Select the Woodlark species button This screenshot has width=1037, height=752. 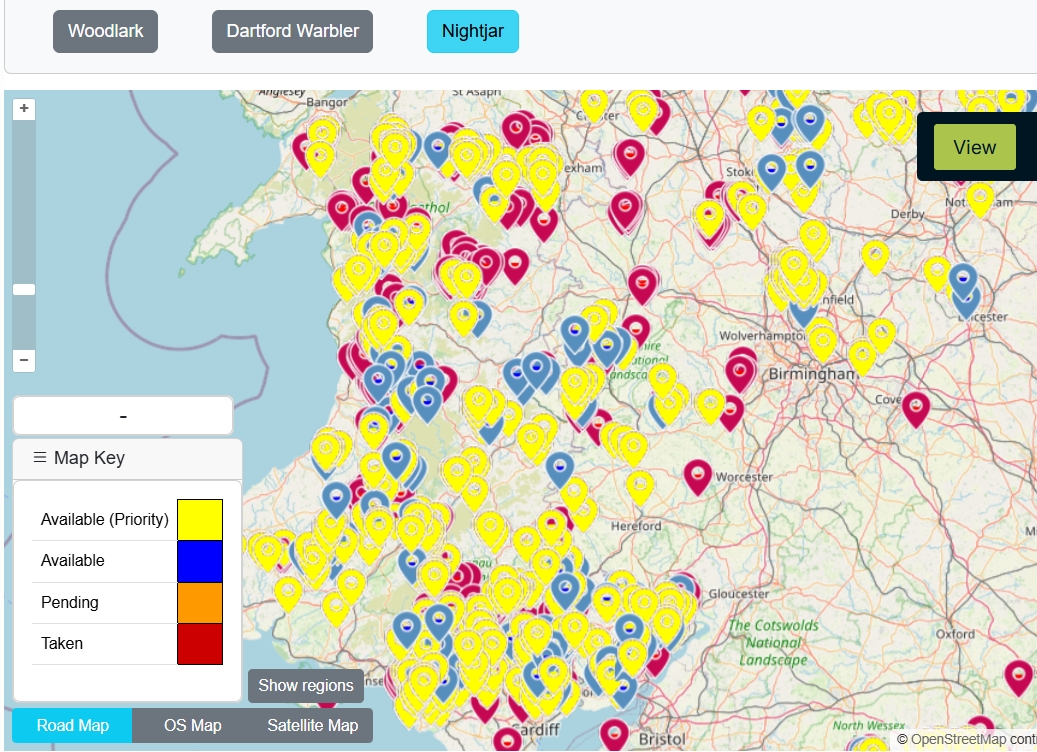point(105,31)
